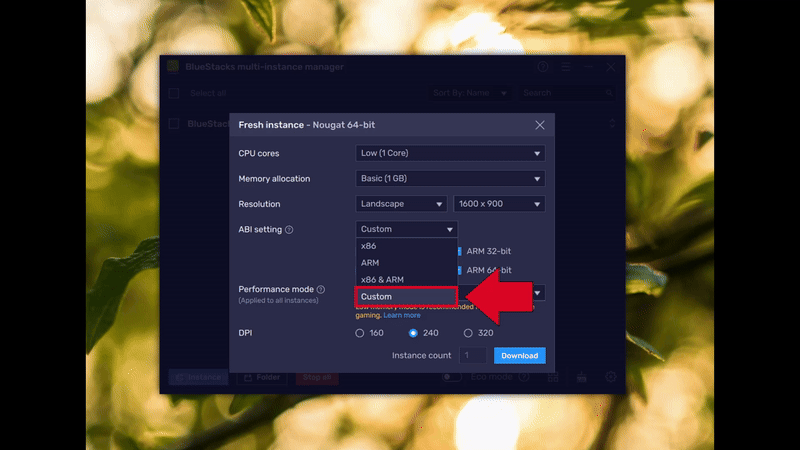Choose x86 & ARM from ABI list
Image resolution: width=800 pixels, height=450 pixels.
406,280
